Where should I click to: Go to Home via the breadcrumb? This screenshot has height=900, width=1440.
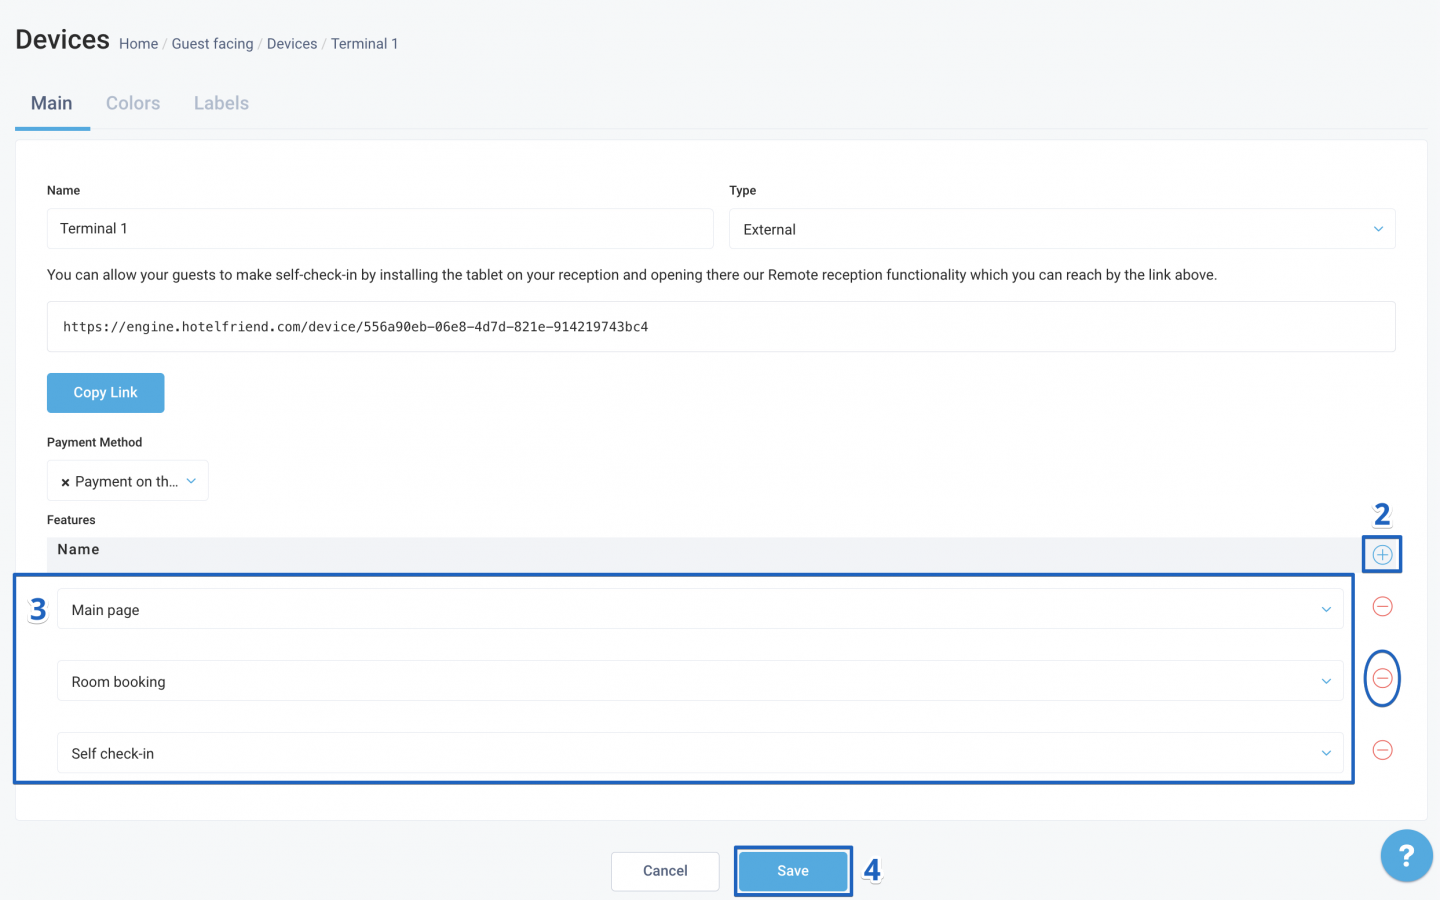tap(138, 43)
